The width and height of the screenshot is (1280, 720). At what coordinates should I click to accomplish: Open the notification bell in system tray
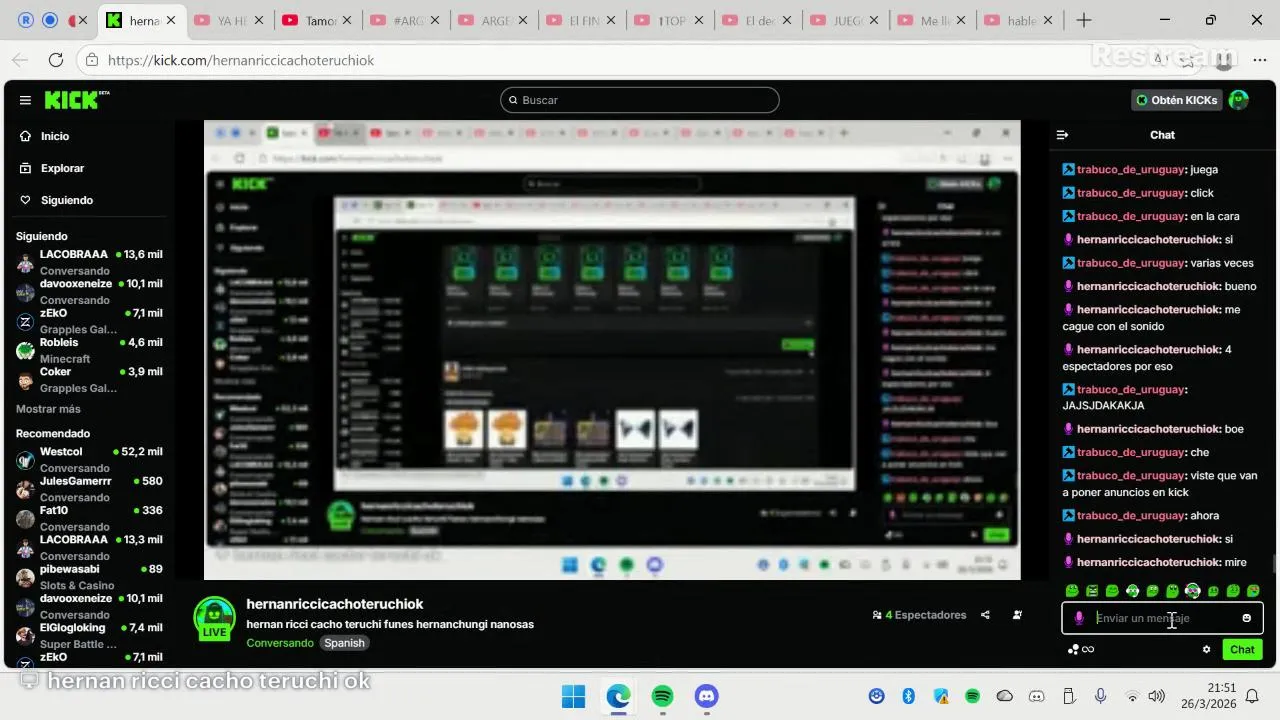1251,696
